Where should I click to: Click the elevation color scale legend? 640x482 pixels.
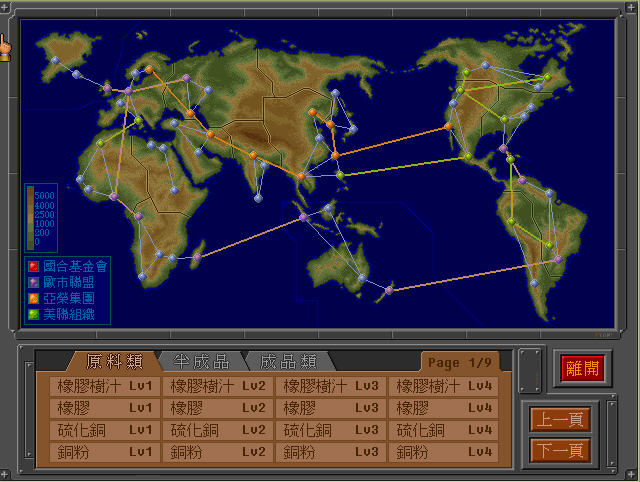pyautogui.click(x=41, y=218)
